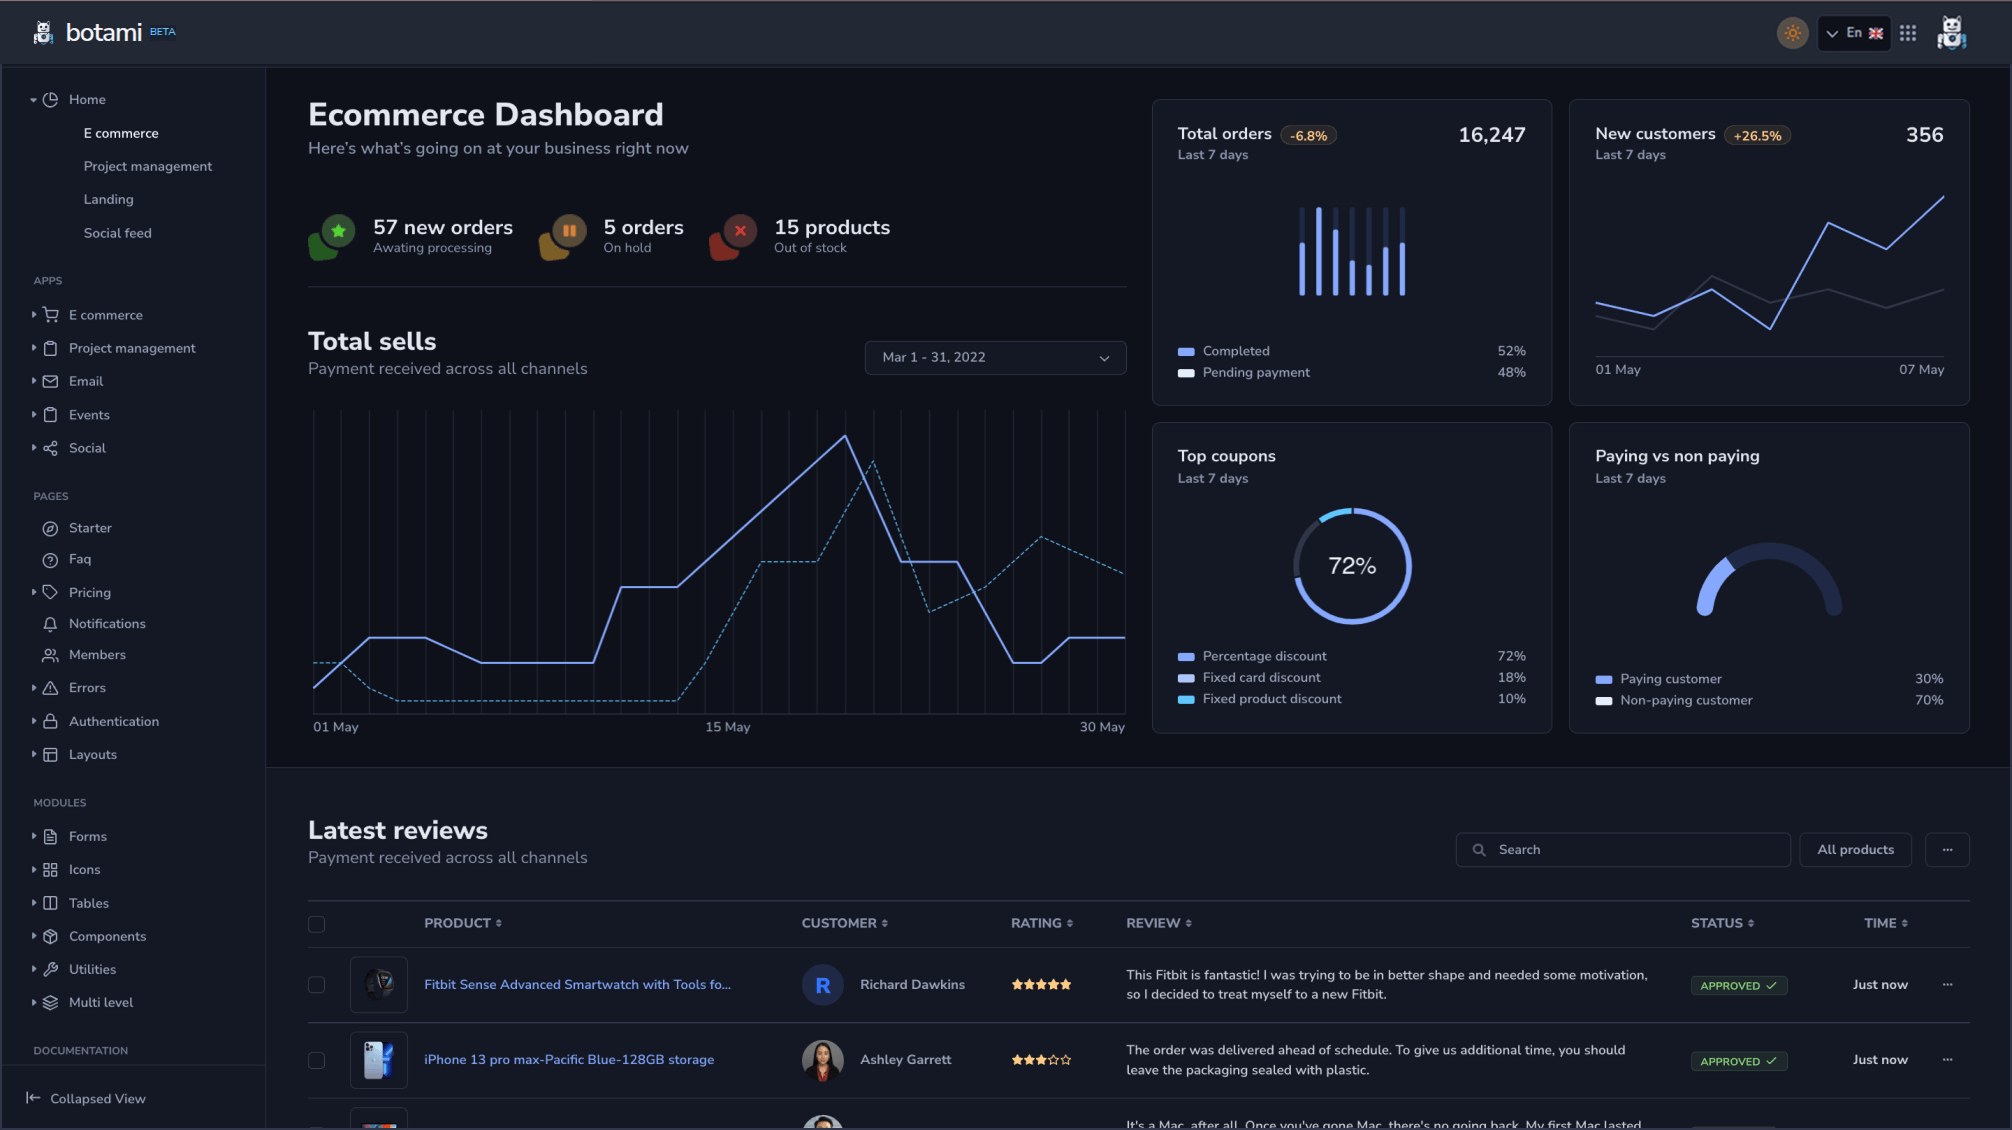
Task: Open the Mar 1 - 31, 2022 date dropdown
Action: (x=995, y=358)
